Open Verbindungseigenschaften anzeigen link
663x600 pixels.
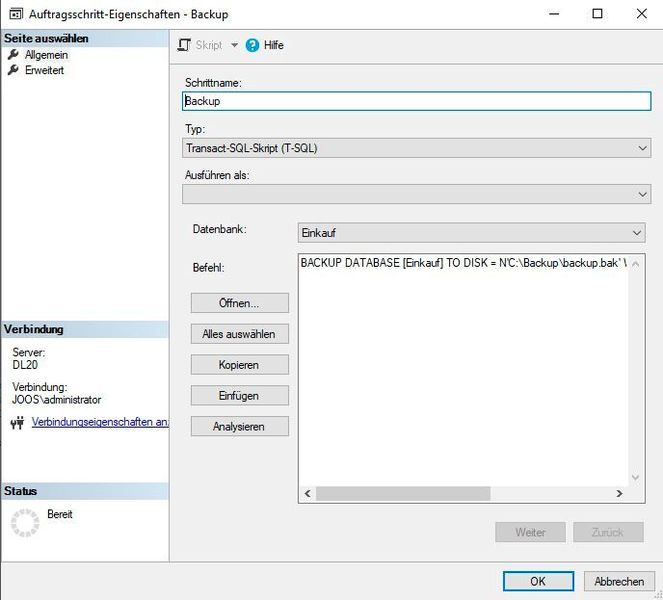100,422
